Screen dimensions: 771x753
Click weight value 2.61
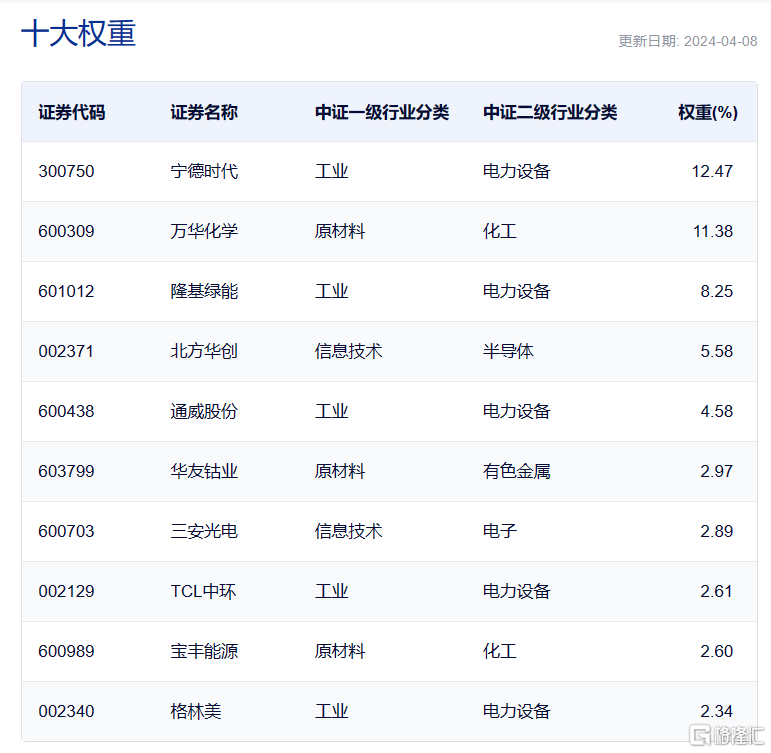pos(716,591)
